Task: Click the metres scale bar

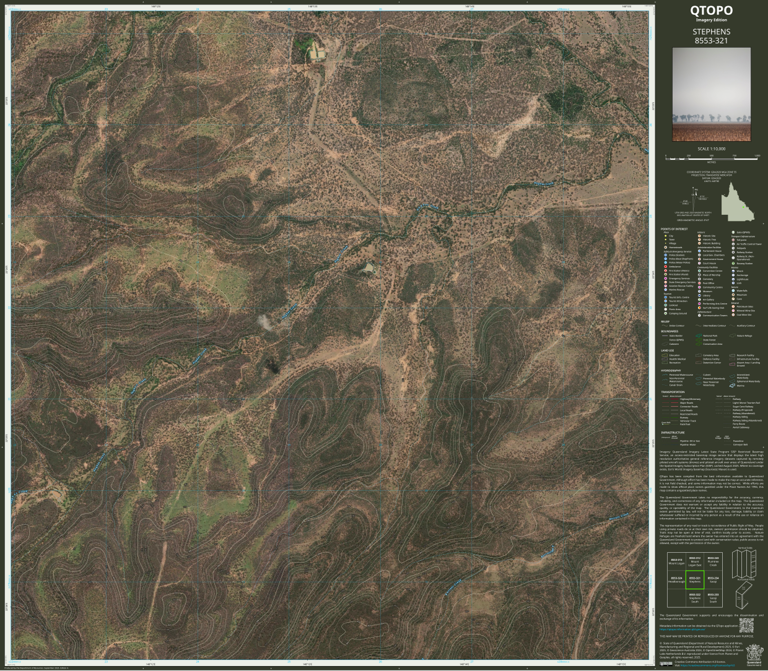Action: pos(712,158)
